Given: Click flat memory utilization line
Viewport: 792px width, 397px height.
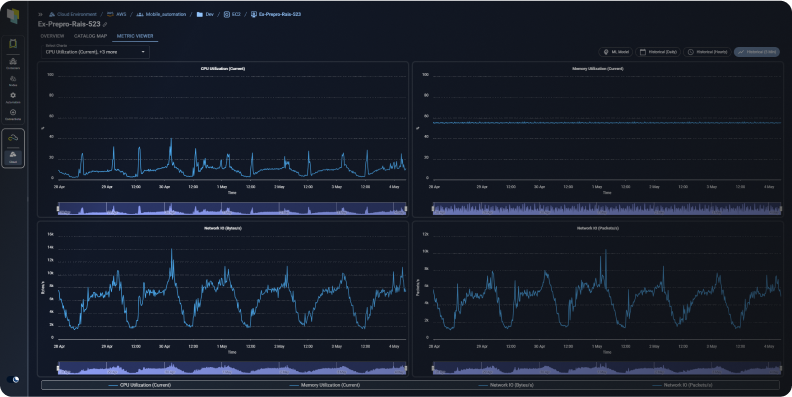Looking at the screenshot, I should click(x=607, y=123).
